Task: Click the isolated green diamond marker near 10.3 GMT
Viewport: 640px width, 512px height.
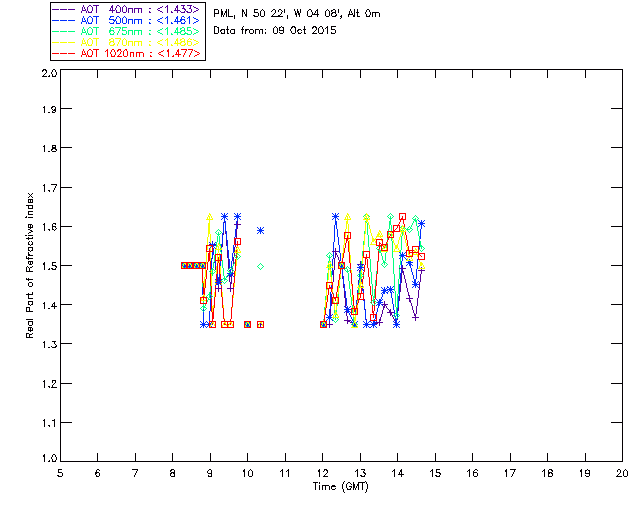Action: click(x=260, y=267)
